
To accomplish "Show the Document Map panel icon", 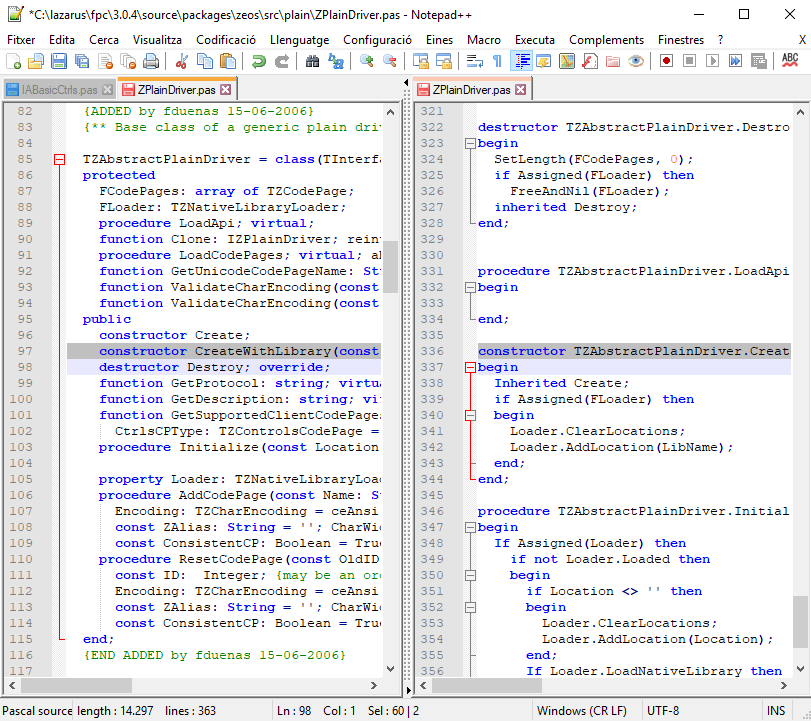I will (x=566, y=61).
